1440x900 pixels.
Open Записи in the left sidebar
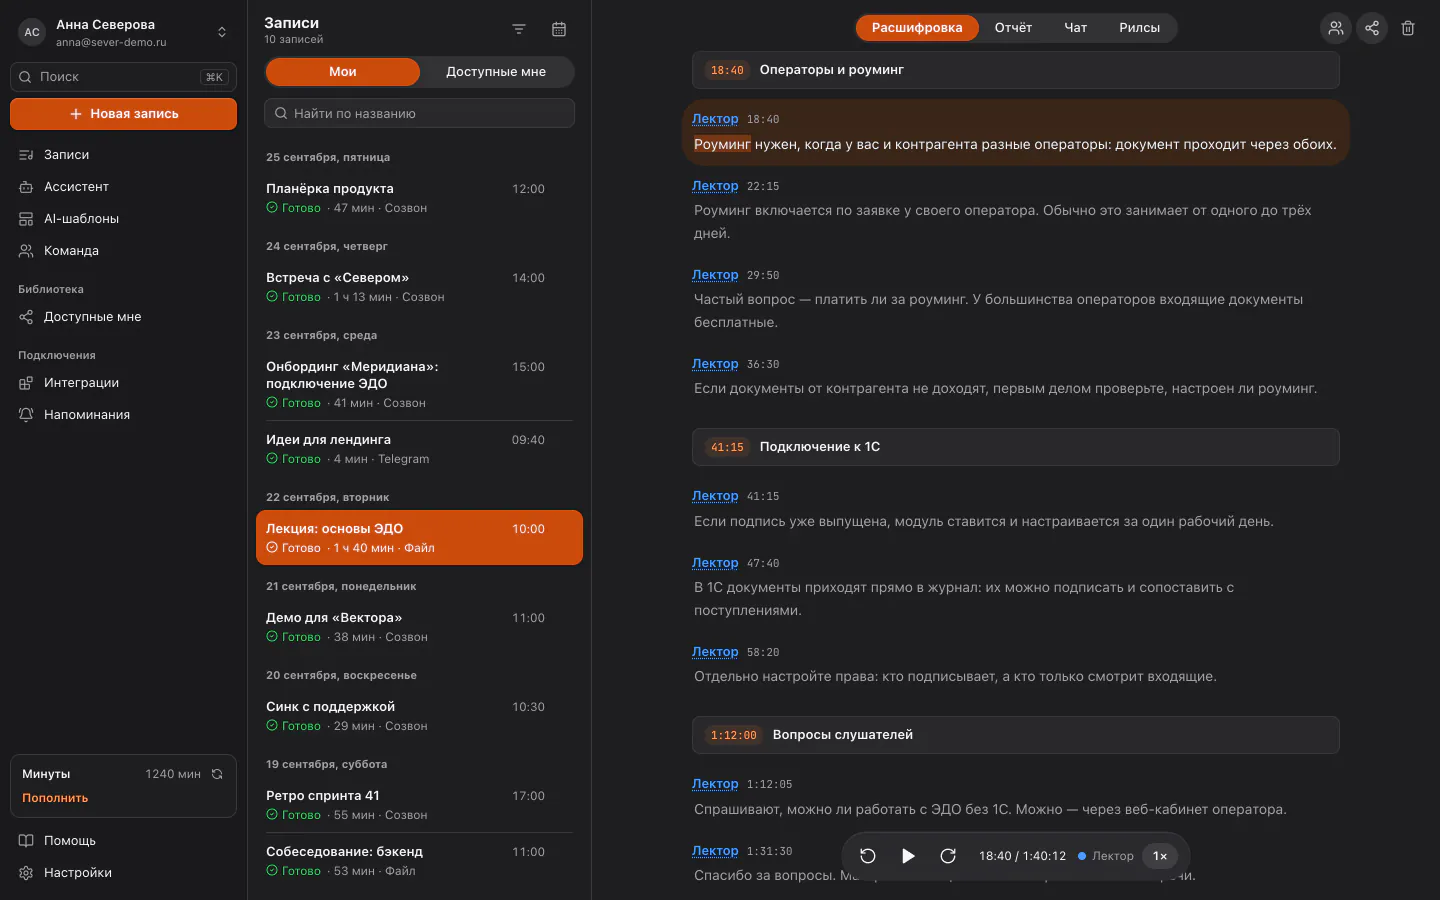click(x=123, y=155)
